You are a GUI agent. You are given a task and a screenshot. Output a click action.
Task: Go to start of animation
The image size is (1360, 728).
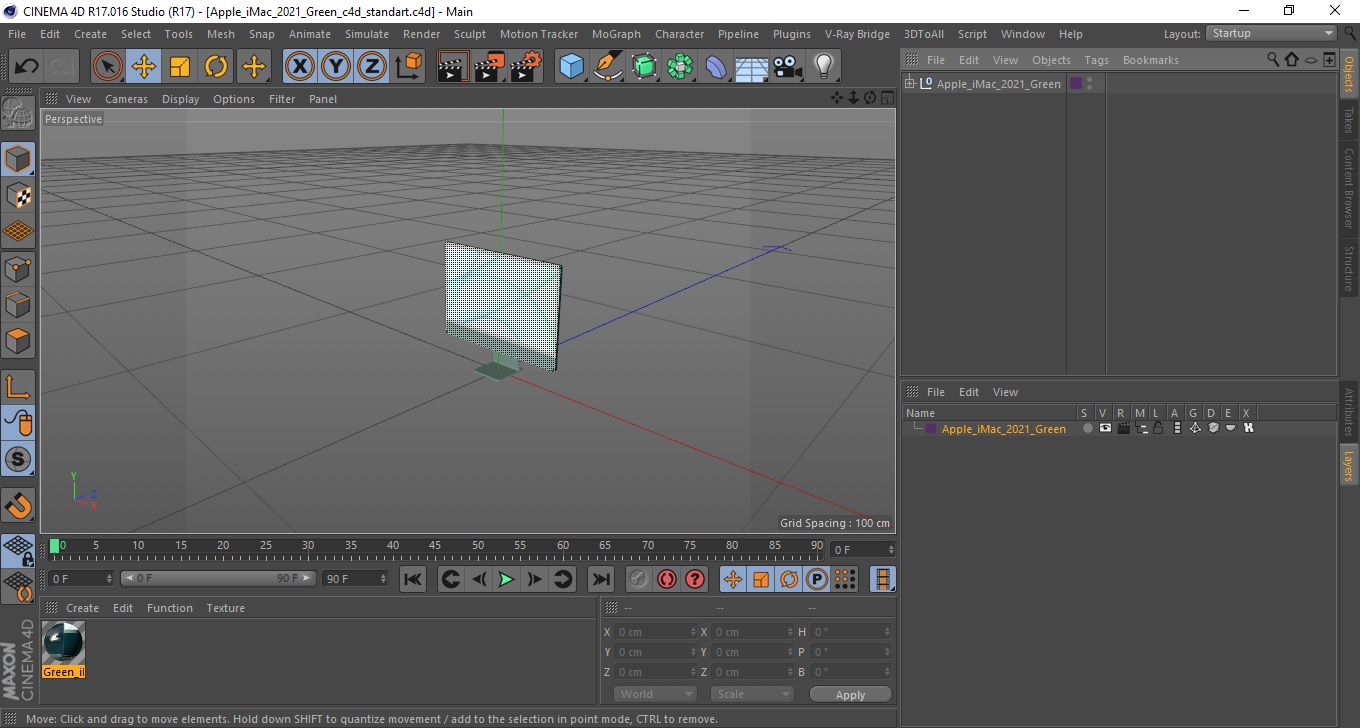point(413,579)
